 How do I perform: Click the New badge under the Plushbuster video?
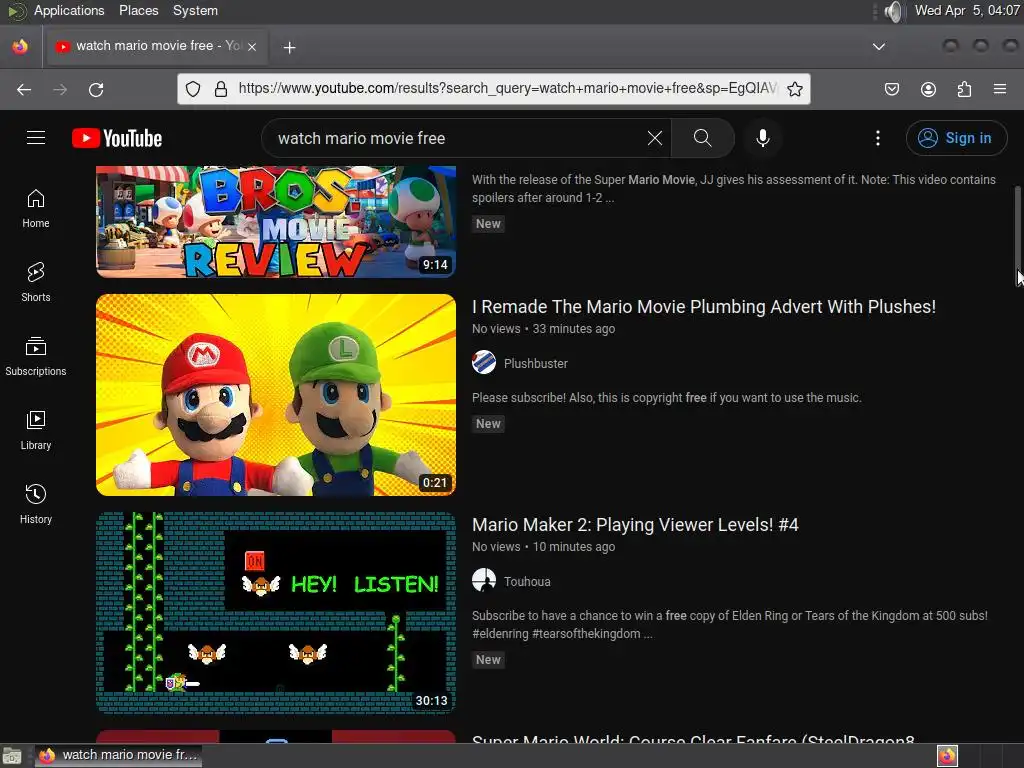[x=488, y=423]
